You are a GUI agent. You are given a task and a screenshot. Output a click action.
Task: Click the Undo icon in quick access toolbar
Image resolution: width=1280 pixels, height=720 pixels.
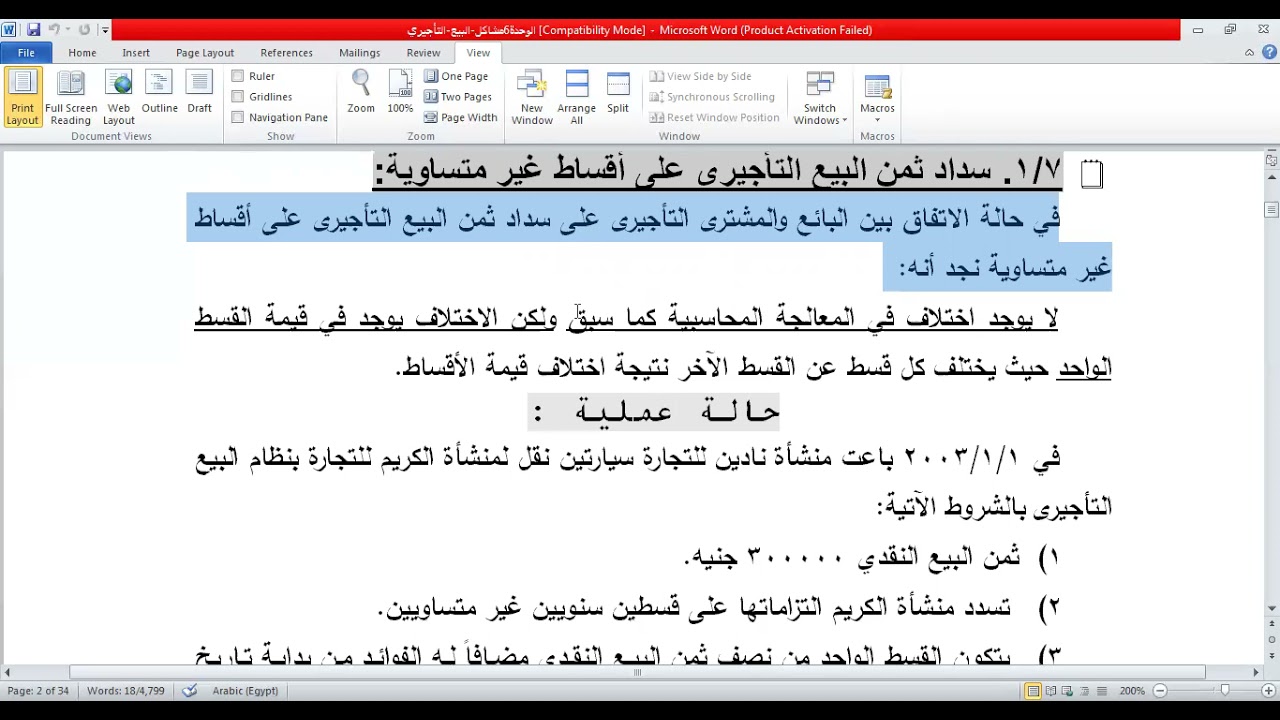[x=55, y=30]
